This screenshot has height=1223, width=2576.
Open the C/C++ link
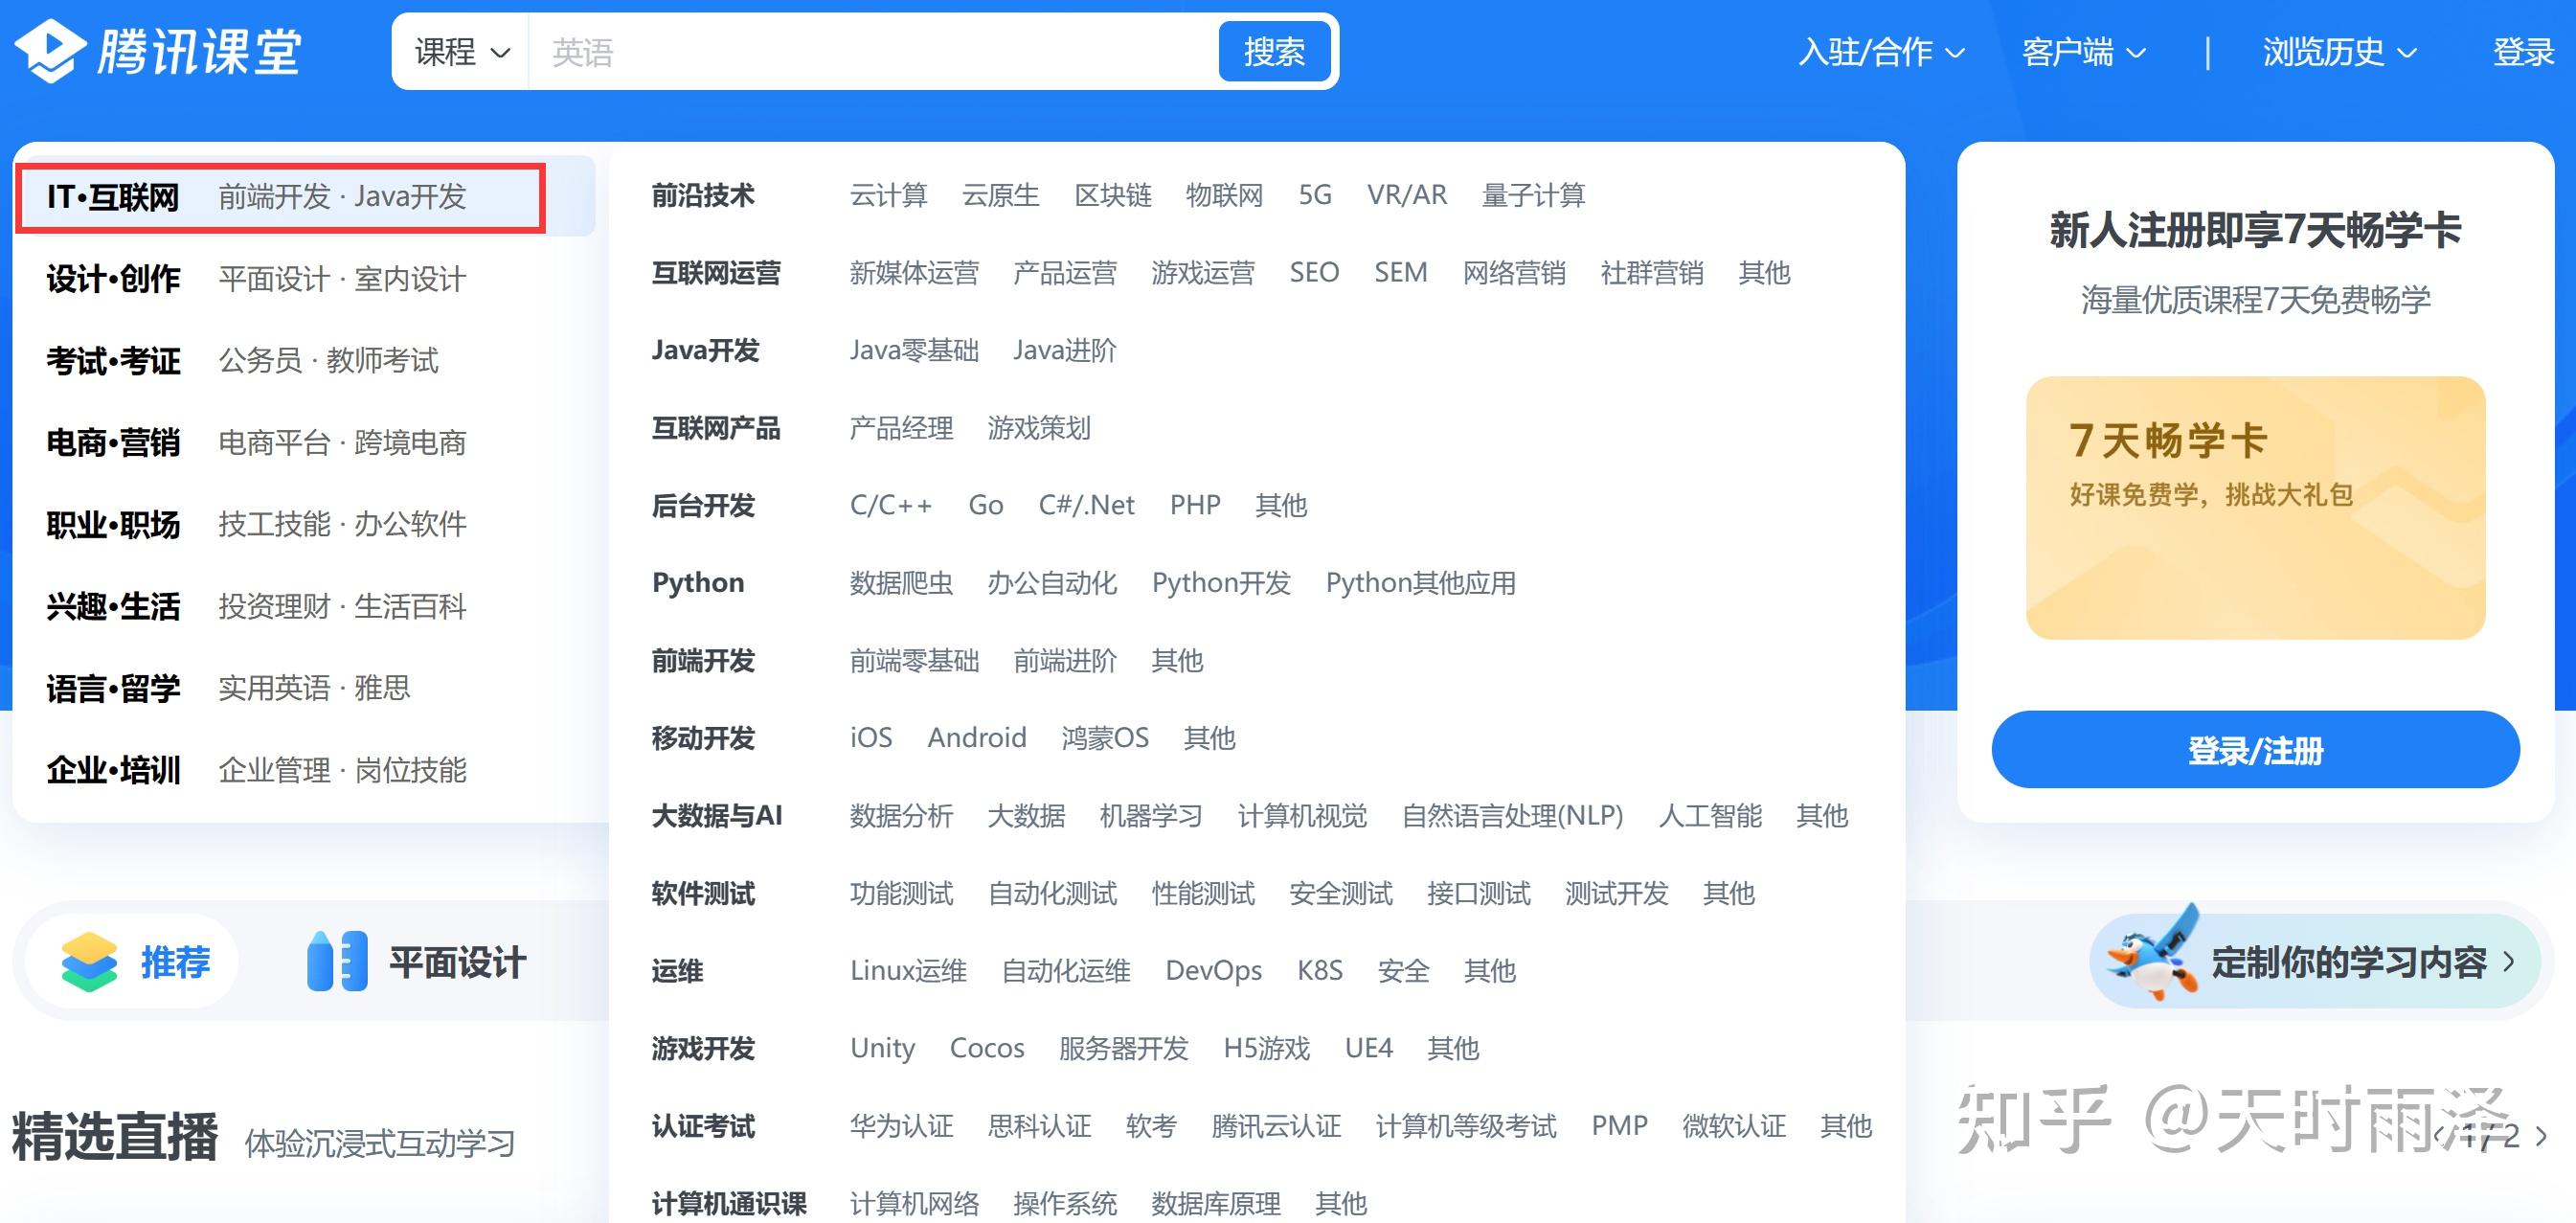click(x=891, y=505)
